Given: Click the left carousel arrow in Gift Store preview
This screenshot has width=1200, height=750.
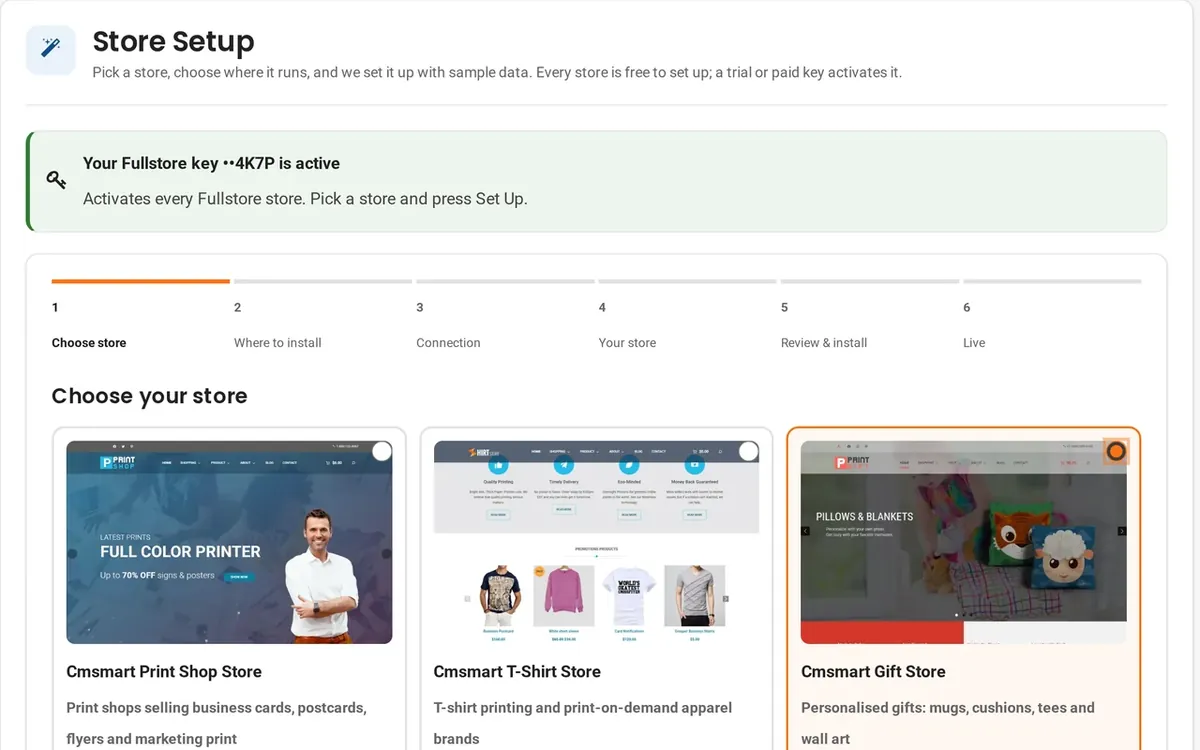Looking at the screenshot, I should point(806,531).
